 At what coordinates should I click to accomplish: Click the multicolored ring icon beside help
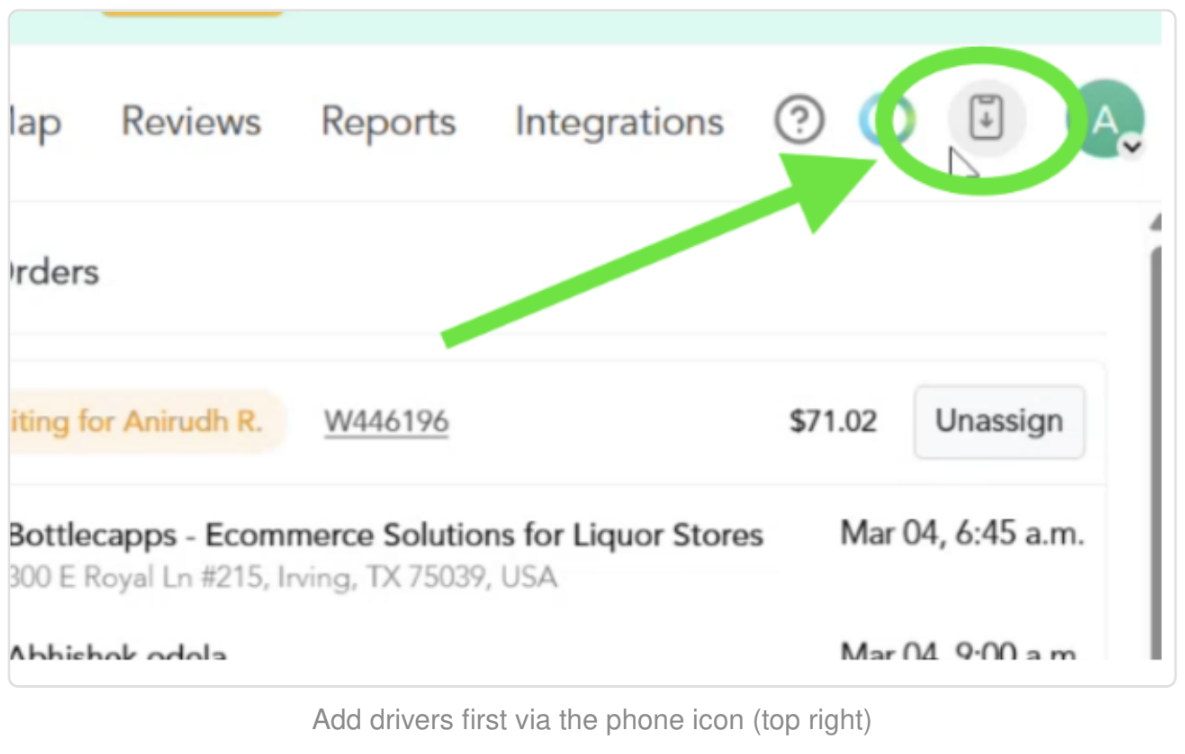887,119
